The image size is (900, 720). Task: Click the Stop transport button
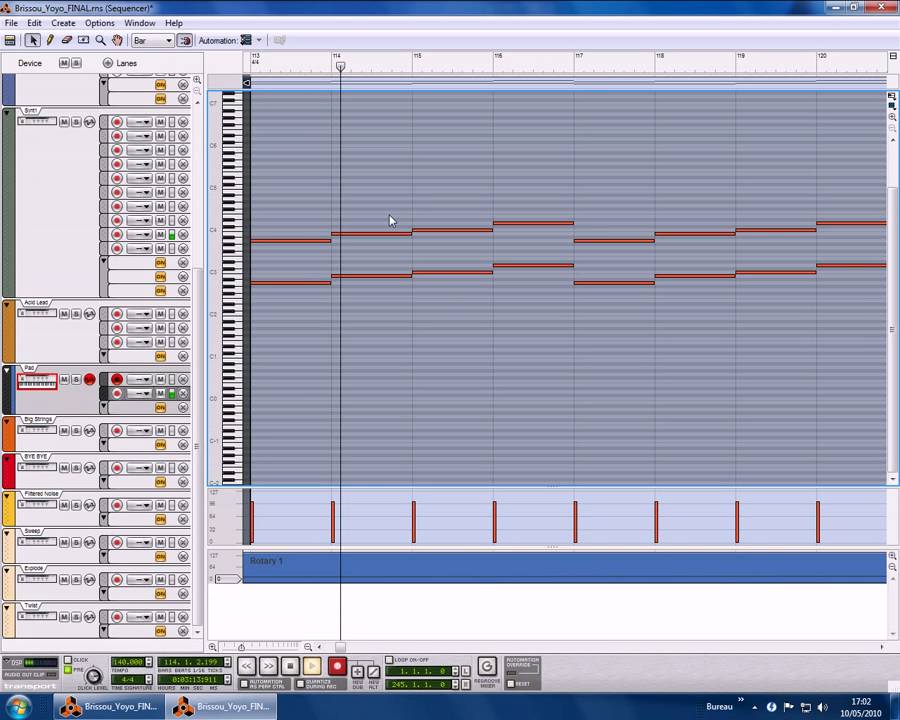pyautogui.click(x=290, y=666)
